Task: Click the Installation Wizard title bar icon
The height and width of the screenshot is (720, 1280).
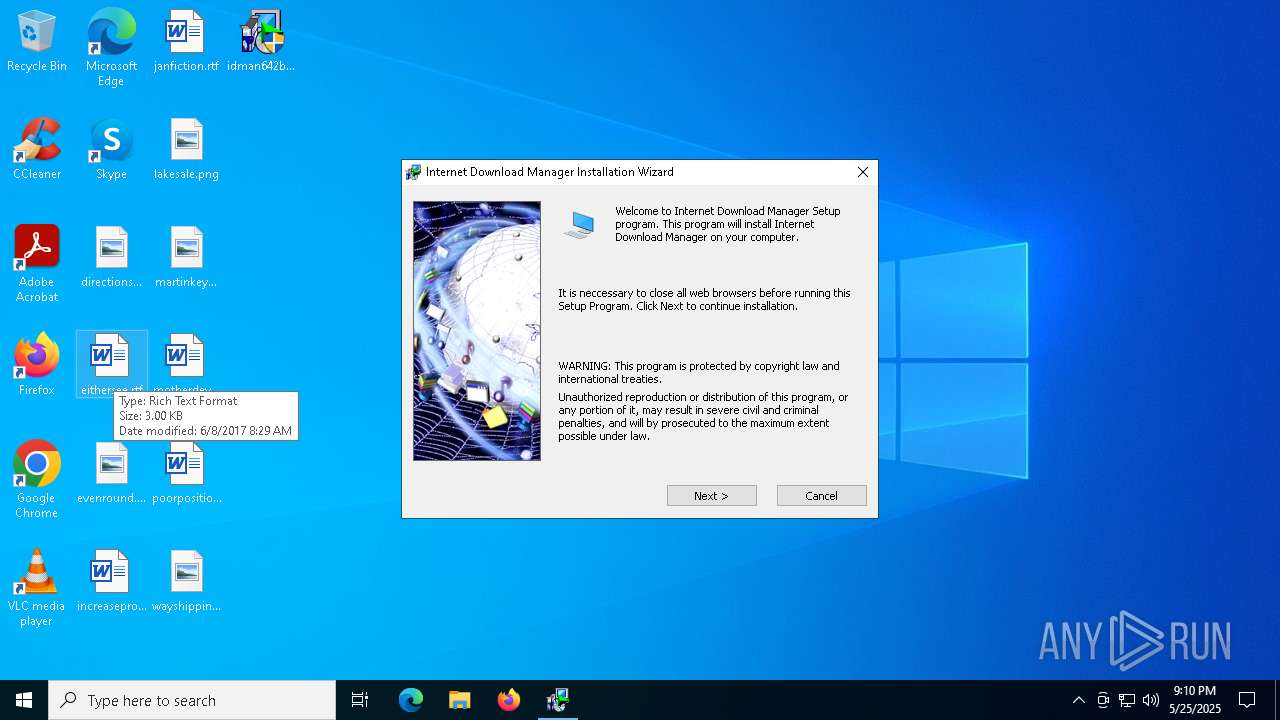Action: pyautogui.click(x=414, y=172)
